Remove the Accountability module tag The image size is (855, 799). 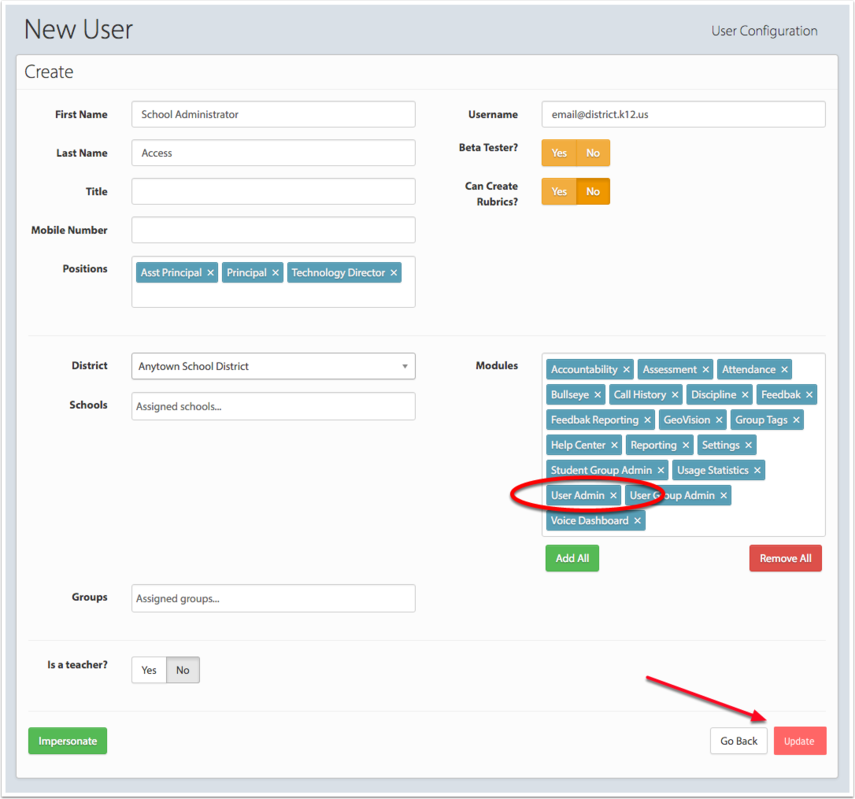627,370
